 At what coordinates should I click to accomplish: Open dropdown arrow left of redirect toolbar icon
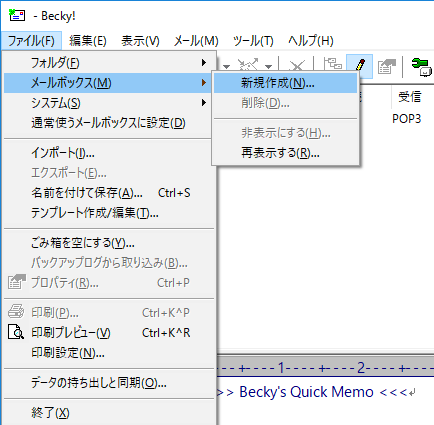pos(227,67)
